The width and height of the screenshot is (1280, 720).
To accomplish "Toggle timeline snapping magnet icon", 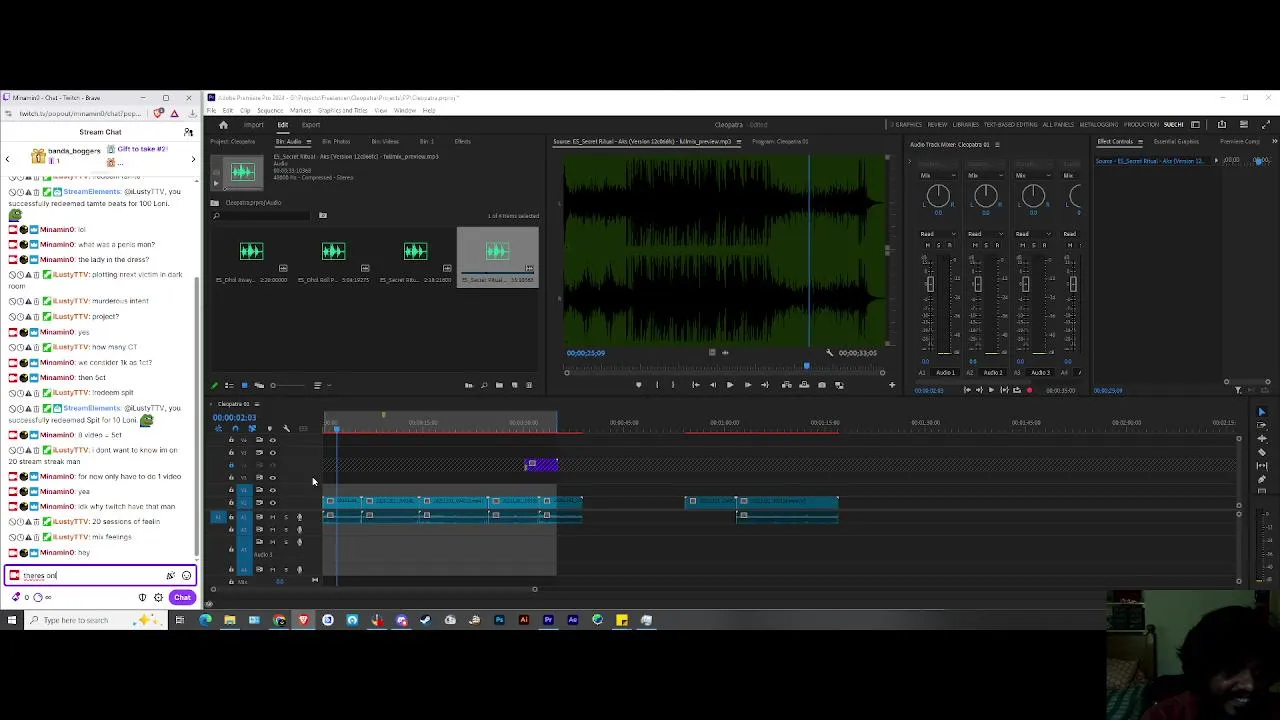I will (x=235, y=428).
